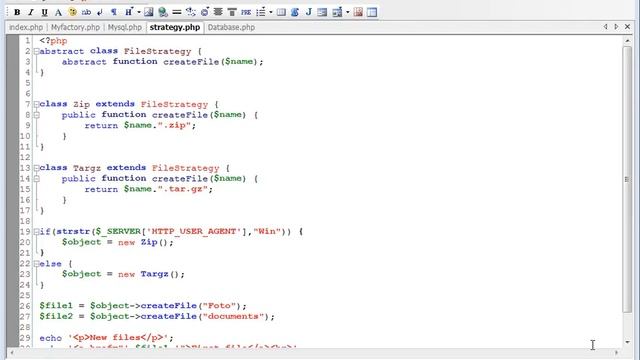This screenshot has width=640, height=360.
Task: Click the insert image toolbar icon
Action: click(149, 12)
